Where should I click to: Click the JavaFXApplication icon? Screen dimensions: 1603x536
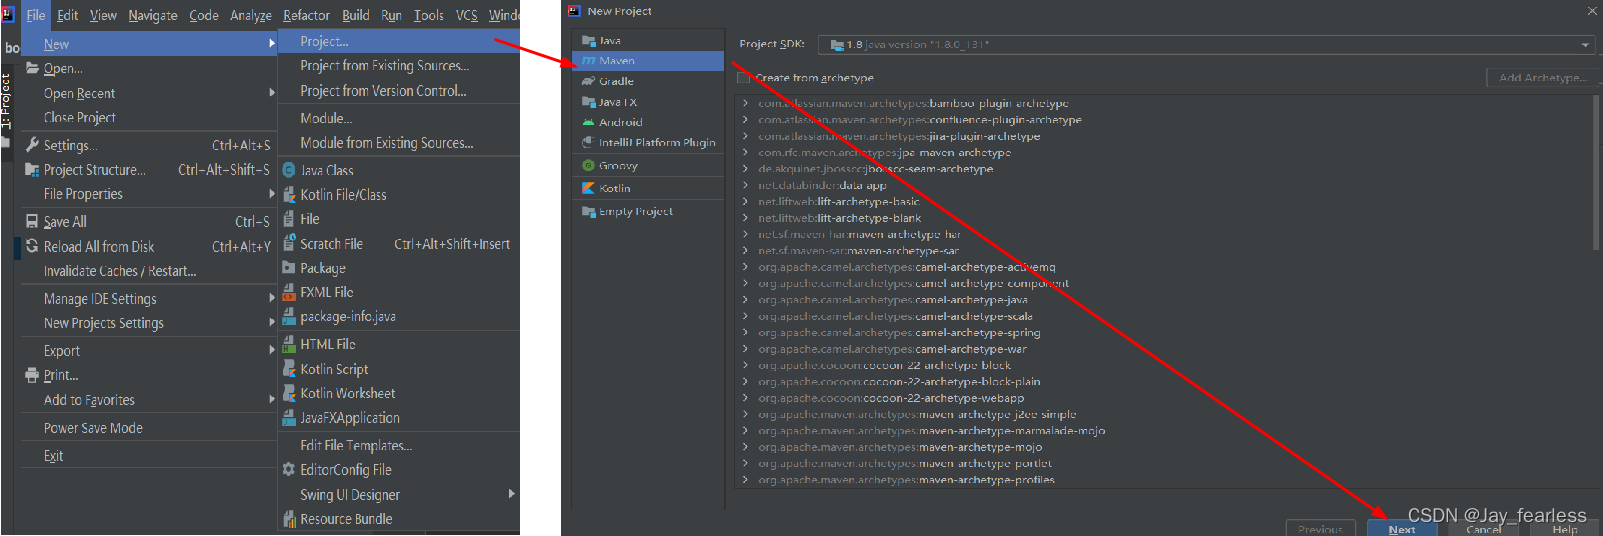[289, 418]
